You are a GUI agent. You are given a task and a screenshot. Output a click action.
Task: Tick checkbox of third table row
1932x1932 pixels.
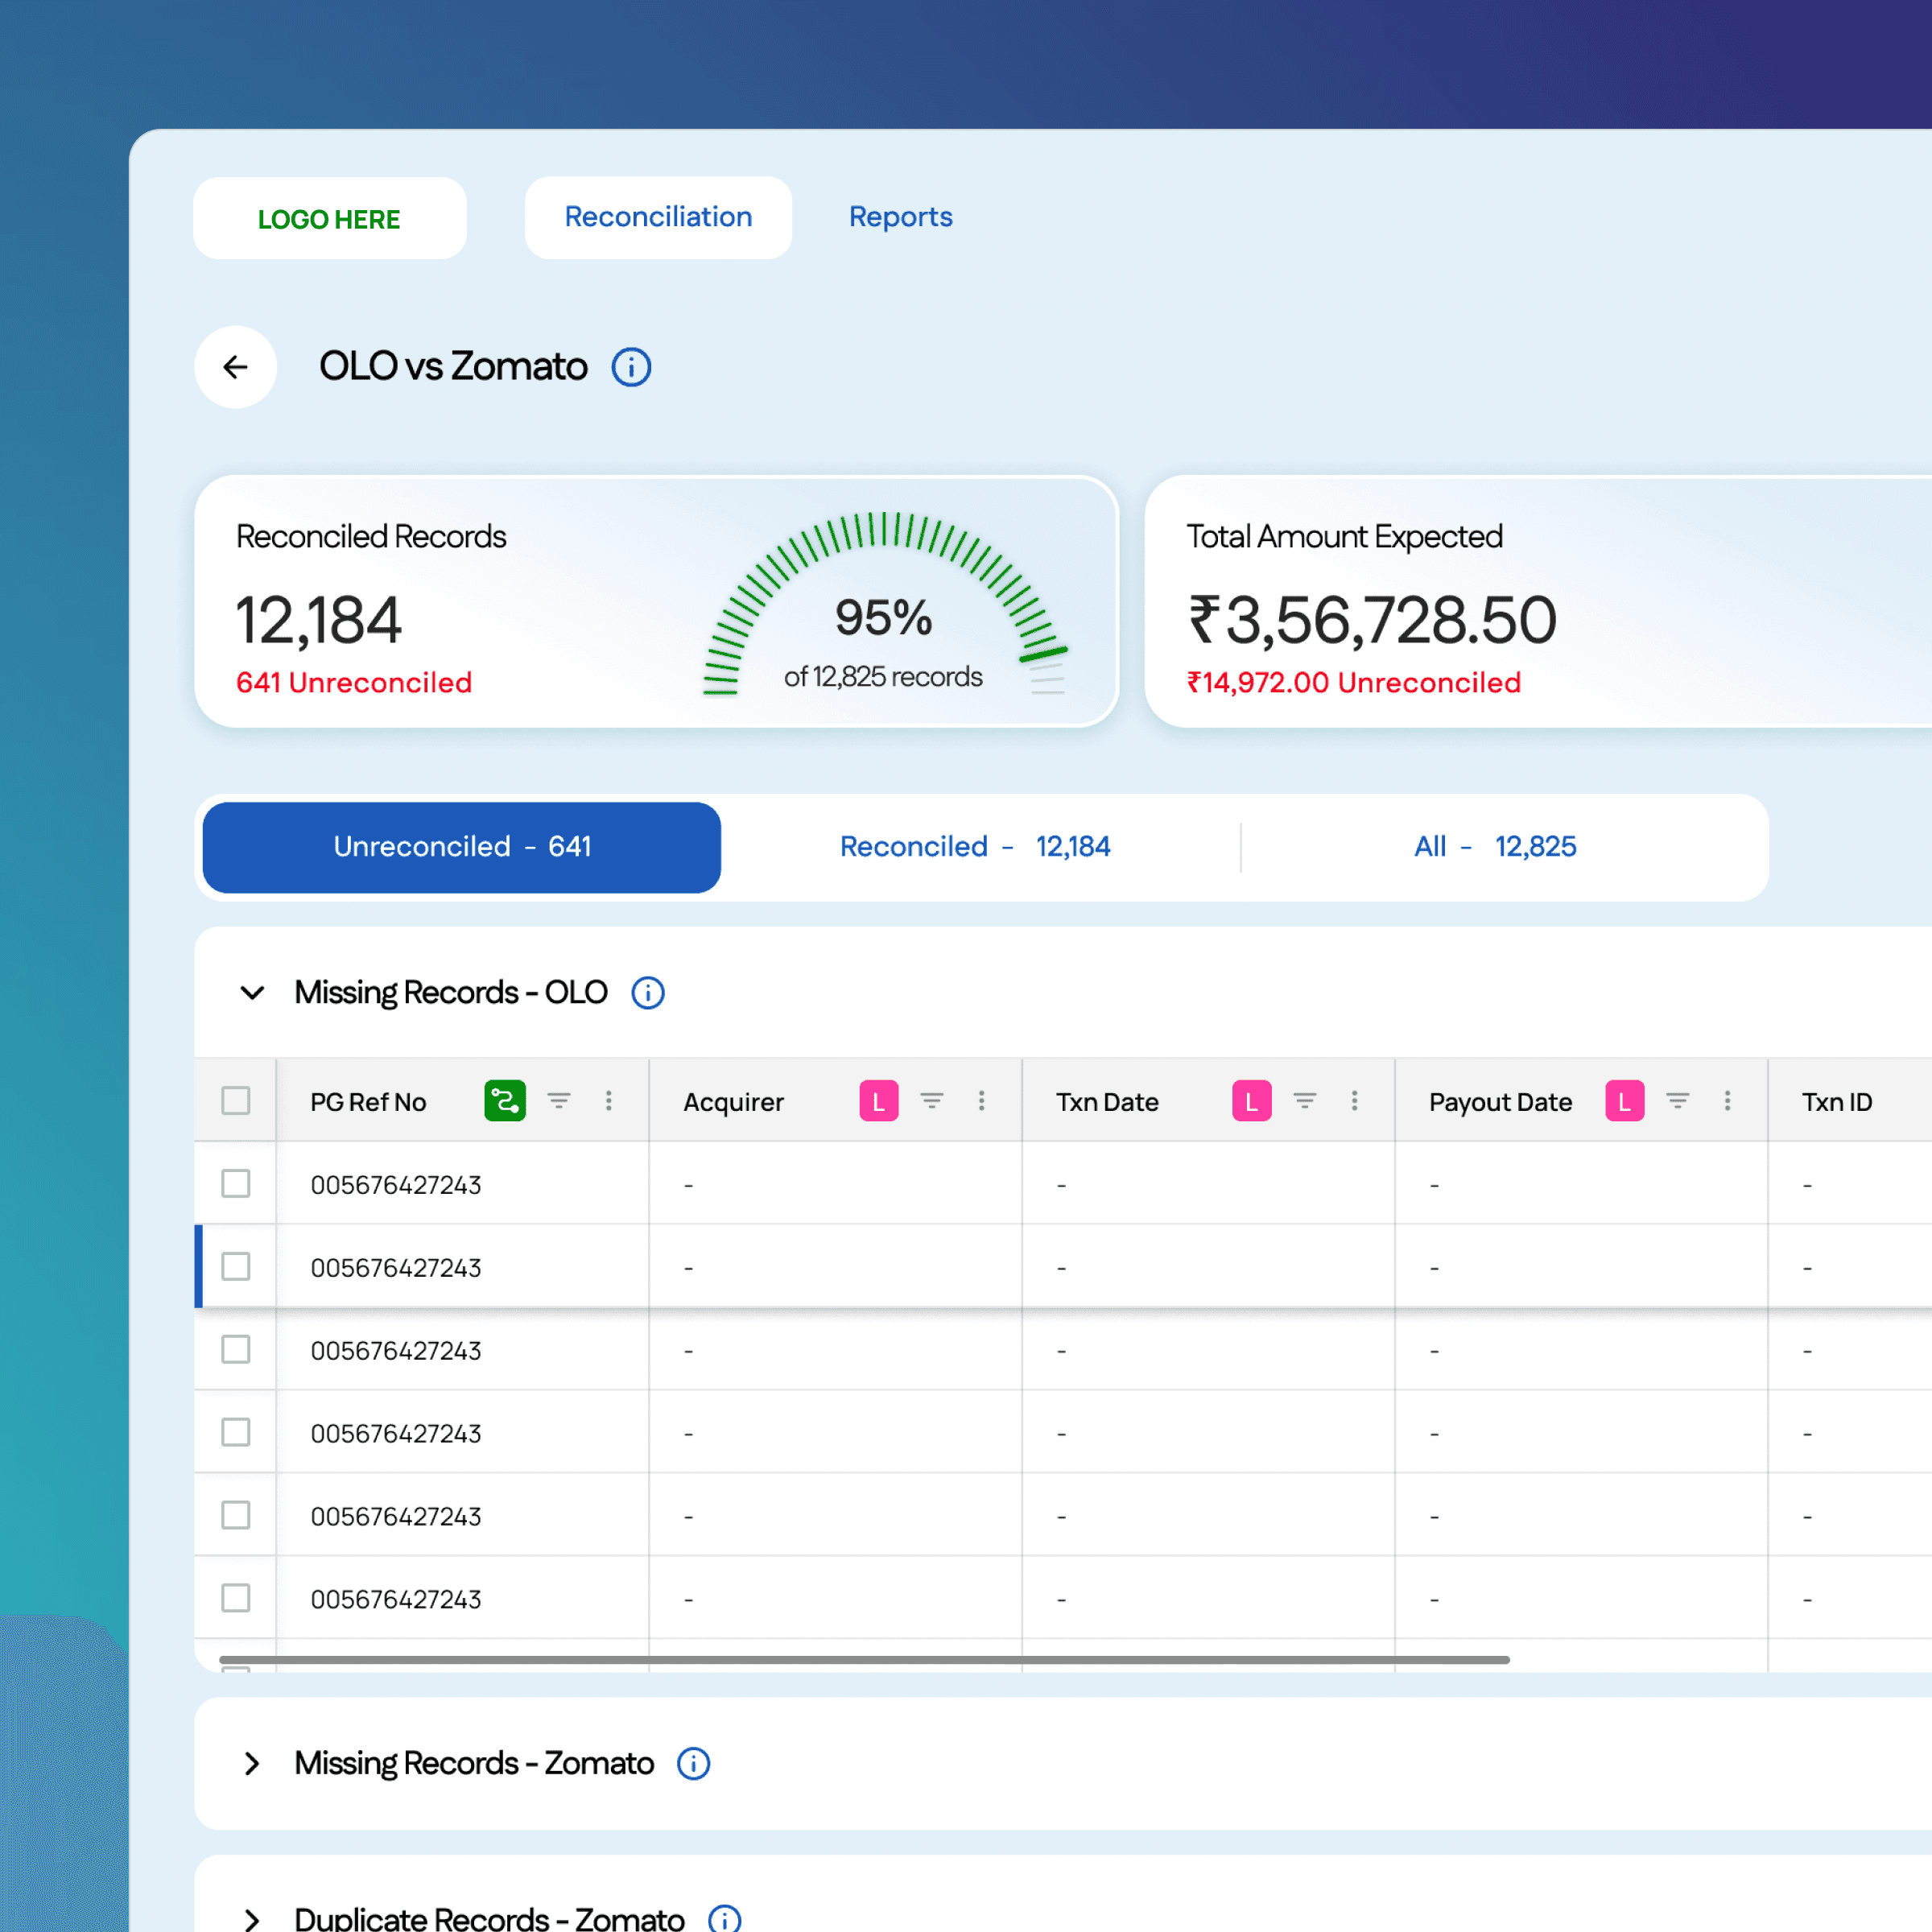click(236, 1350)
